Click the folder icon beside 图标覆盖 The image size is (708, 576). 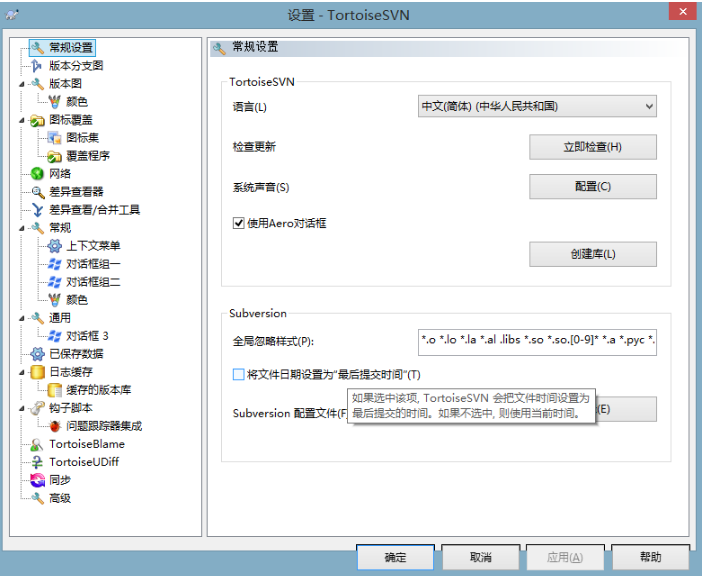coord(37,120)
